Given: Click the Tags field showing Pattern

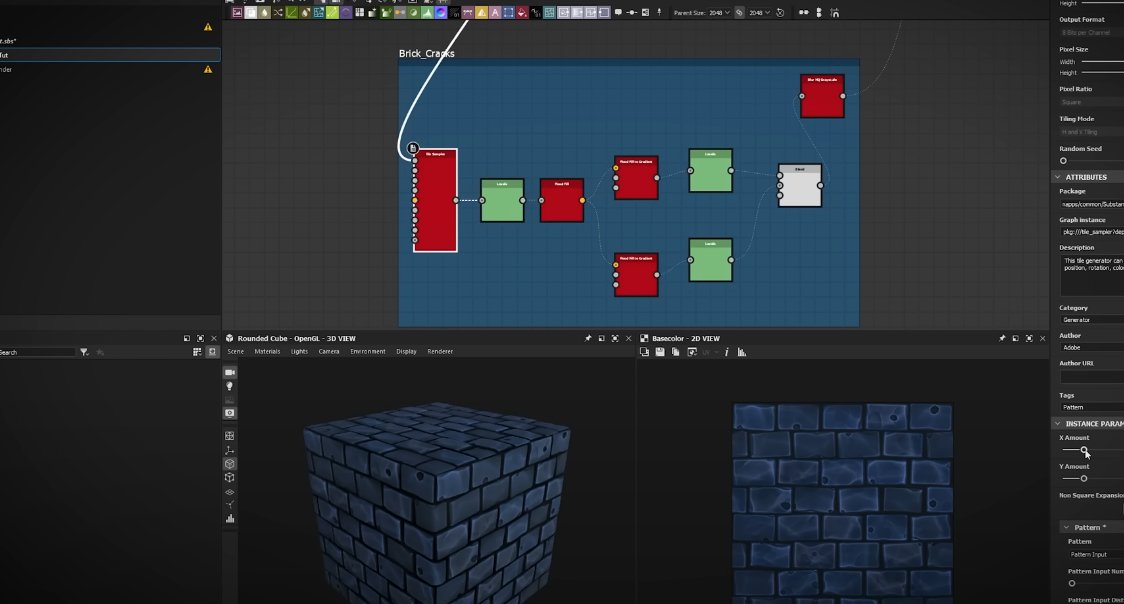Looking at the screenshot, I should tap(1092, 407).
